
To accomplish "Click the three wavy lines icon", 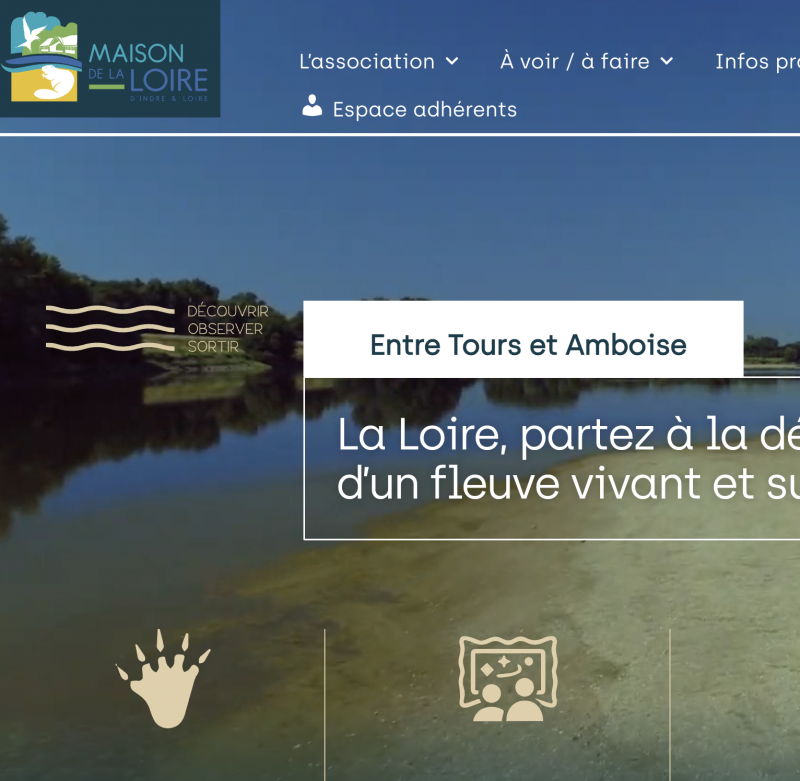I will (110, 328).
